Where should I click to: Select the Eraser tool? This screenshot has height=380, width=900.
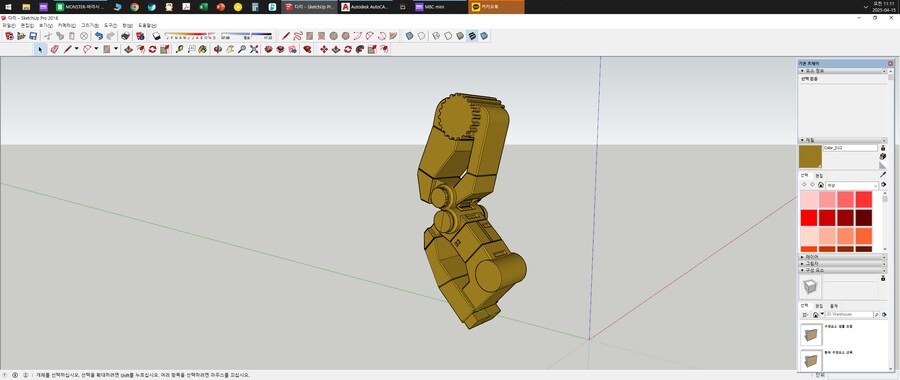55,49
